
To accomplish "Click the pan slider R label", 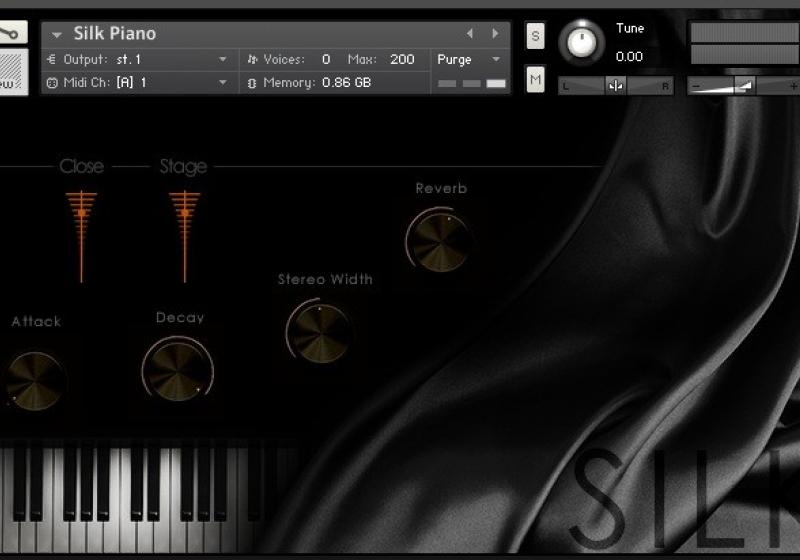I will click(665, 87).
